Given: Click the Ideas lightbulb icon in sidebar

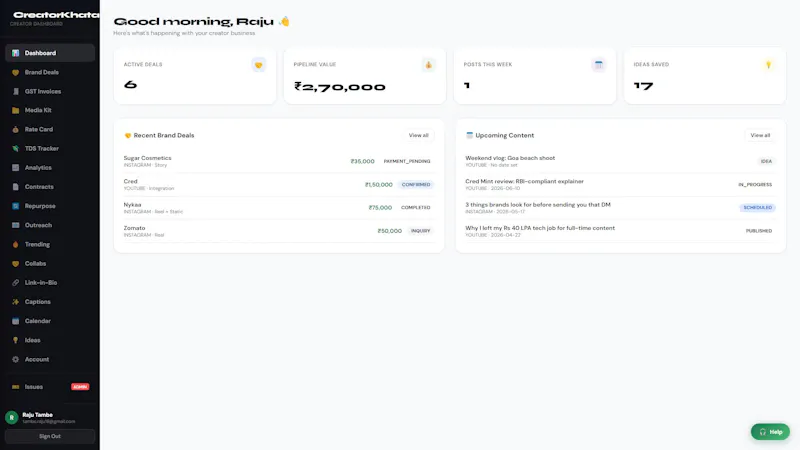Looking at the screenshot, I should point(15,340).
